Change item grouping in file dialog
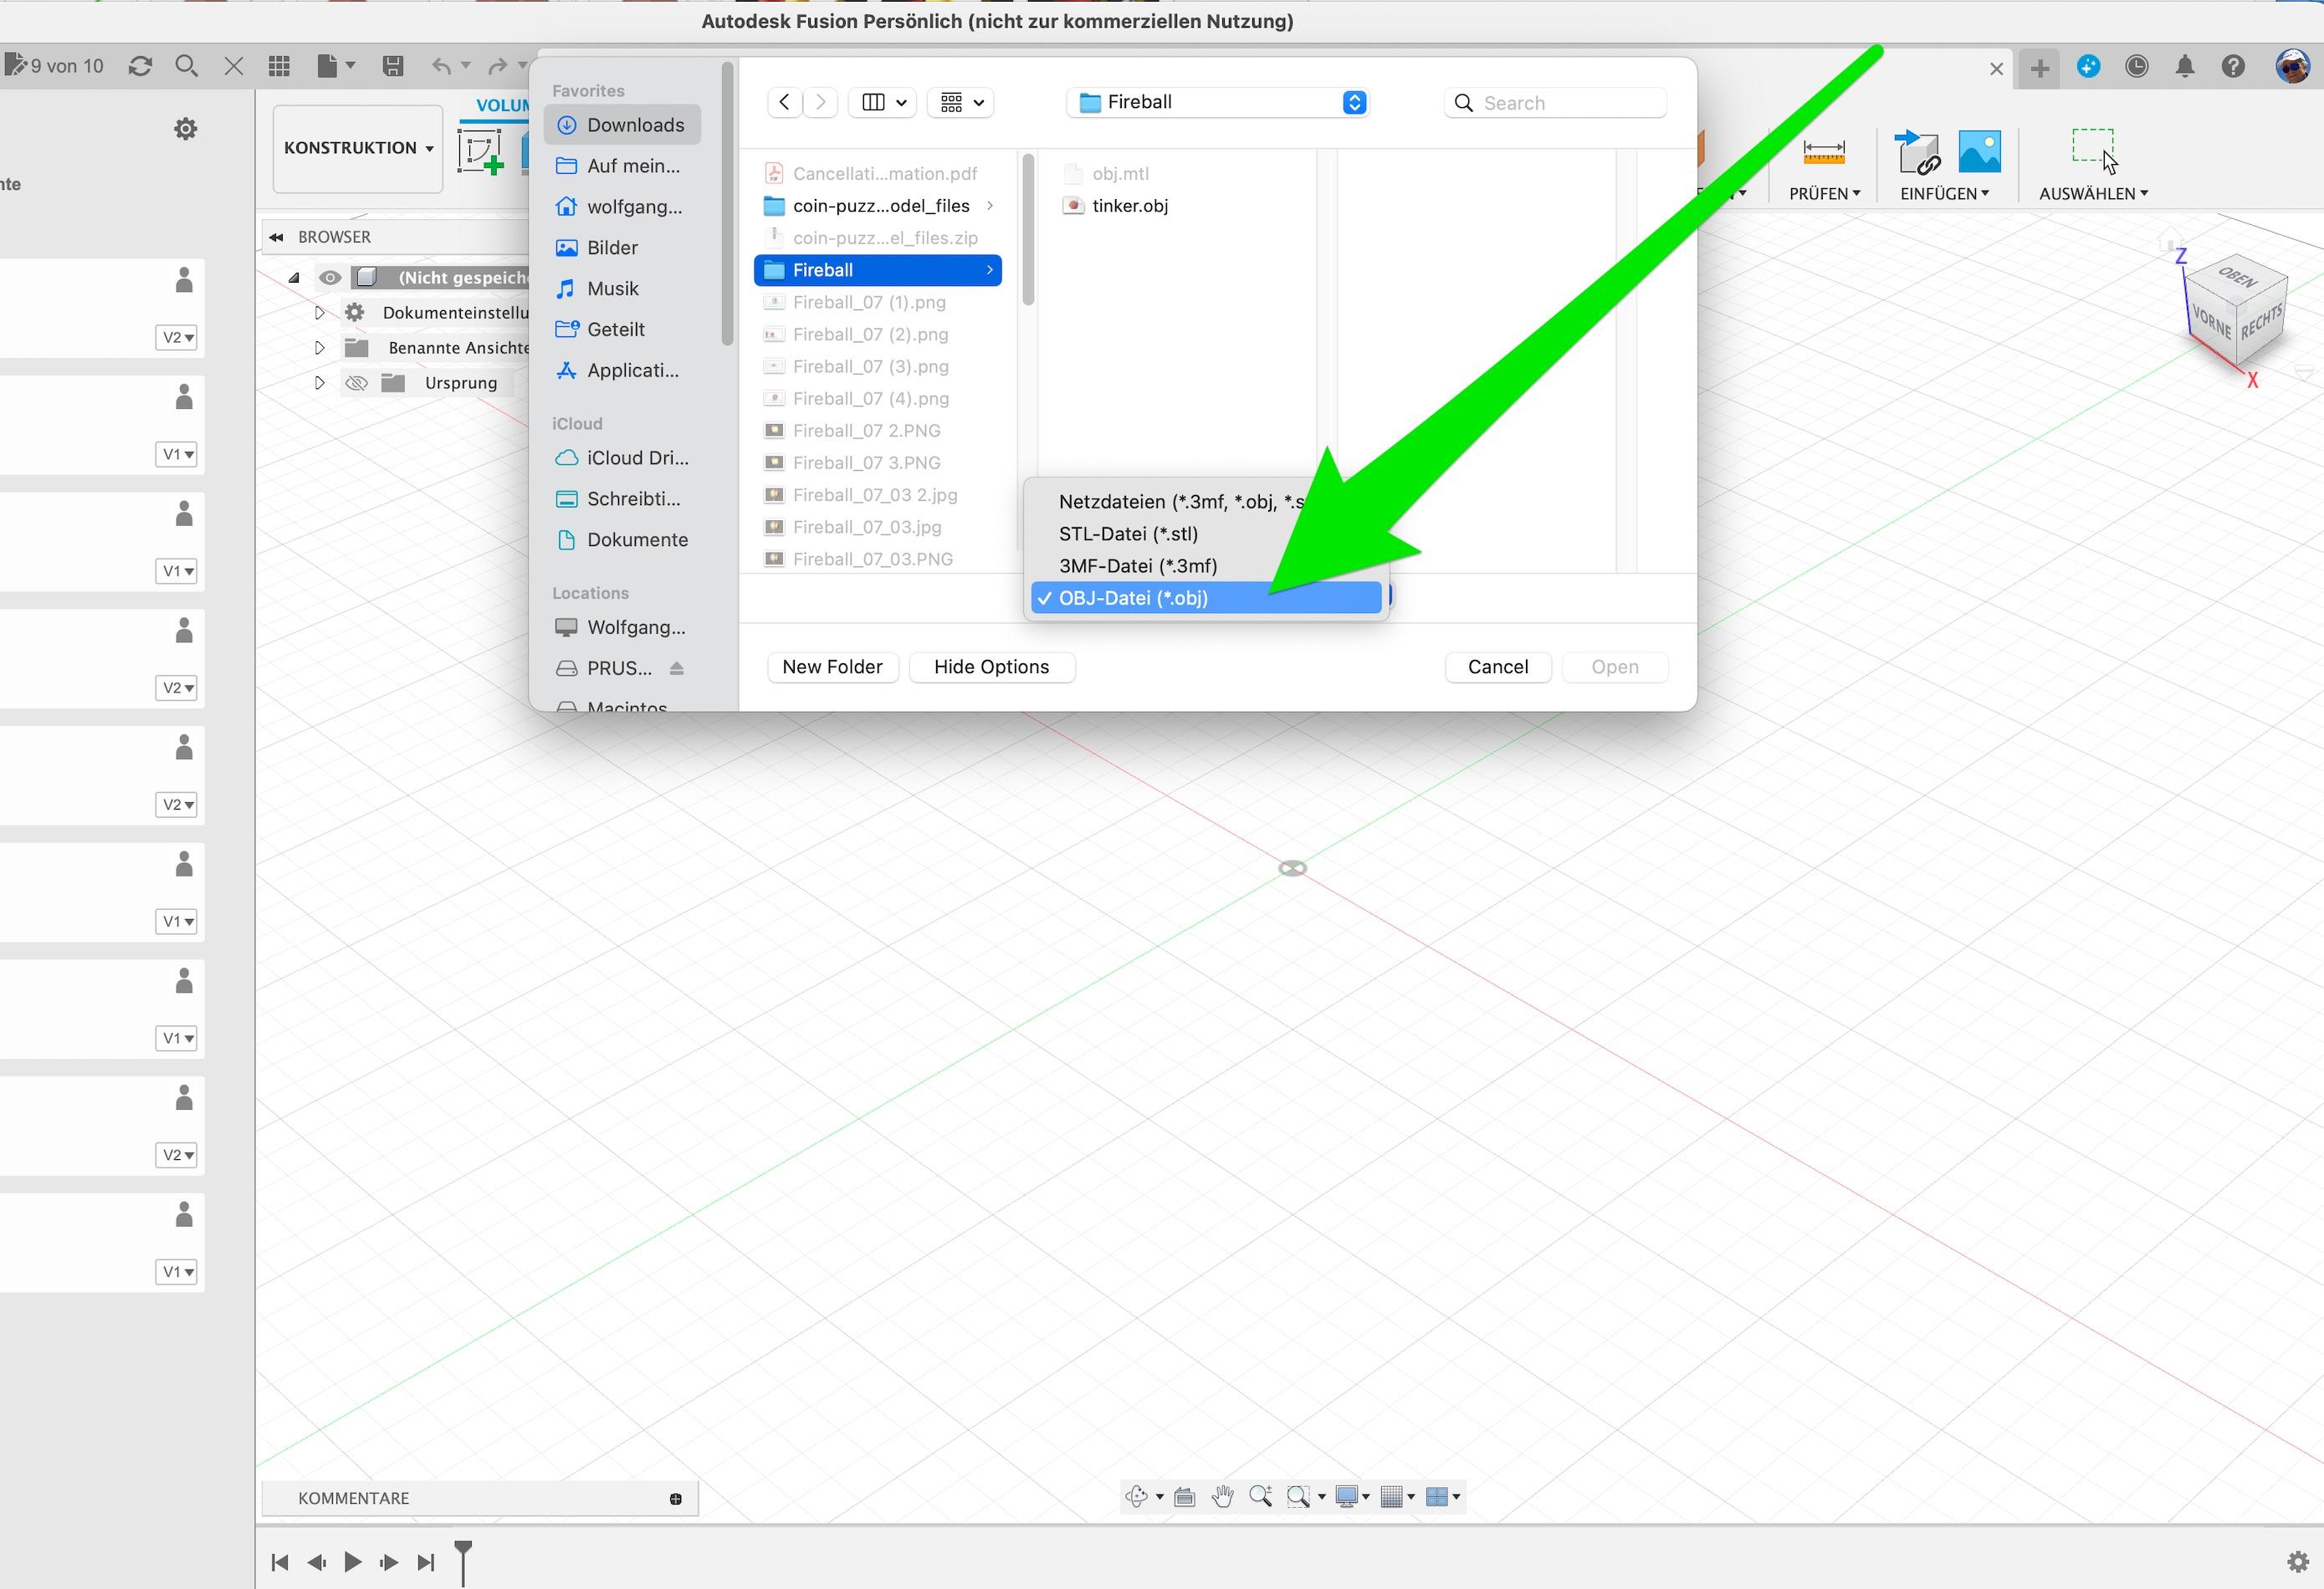The image size is (2324, 1589). pos(961,102)
